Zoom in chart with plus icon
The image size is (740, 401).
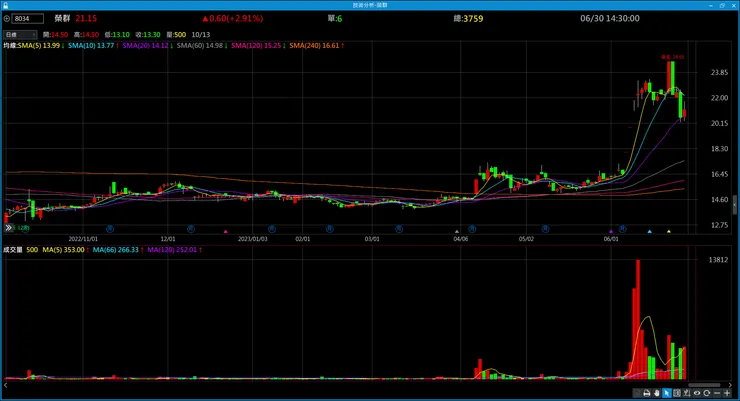coord(727,393)
